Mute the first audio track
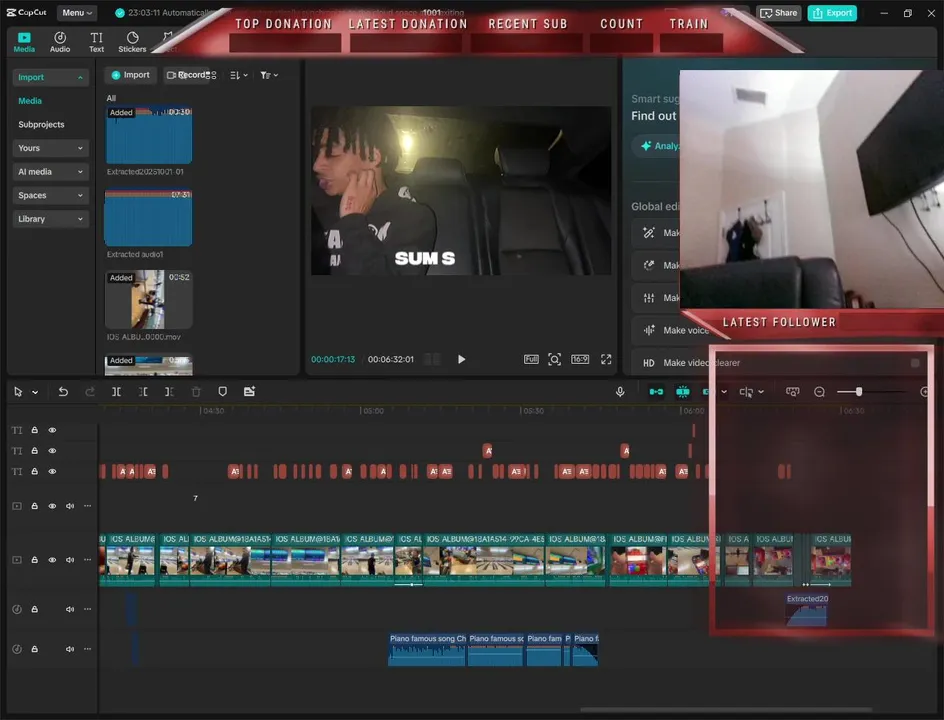Viewport: 944px width, 720px height. pyautogui.click(x=70, y=609)
